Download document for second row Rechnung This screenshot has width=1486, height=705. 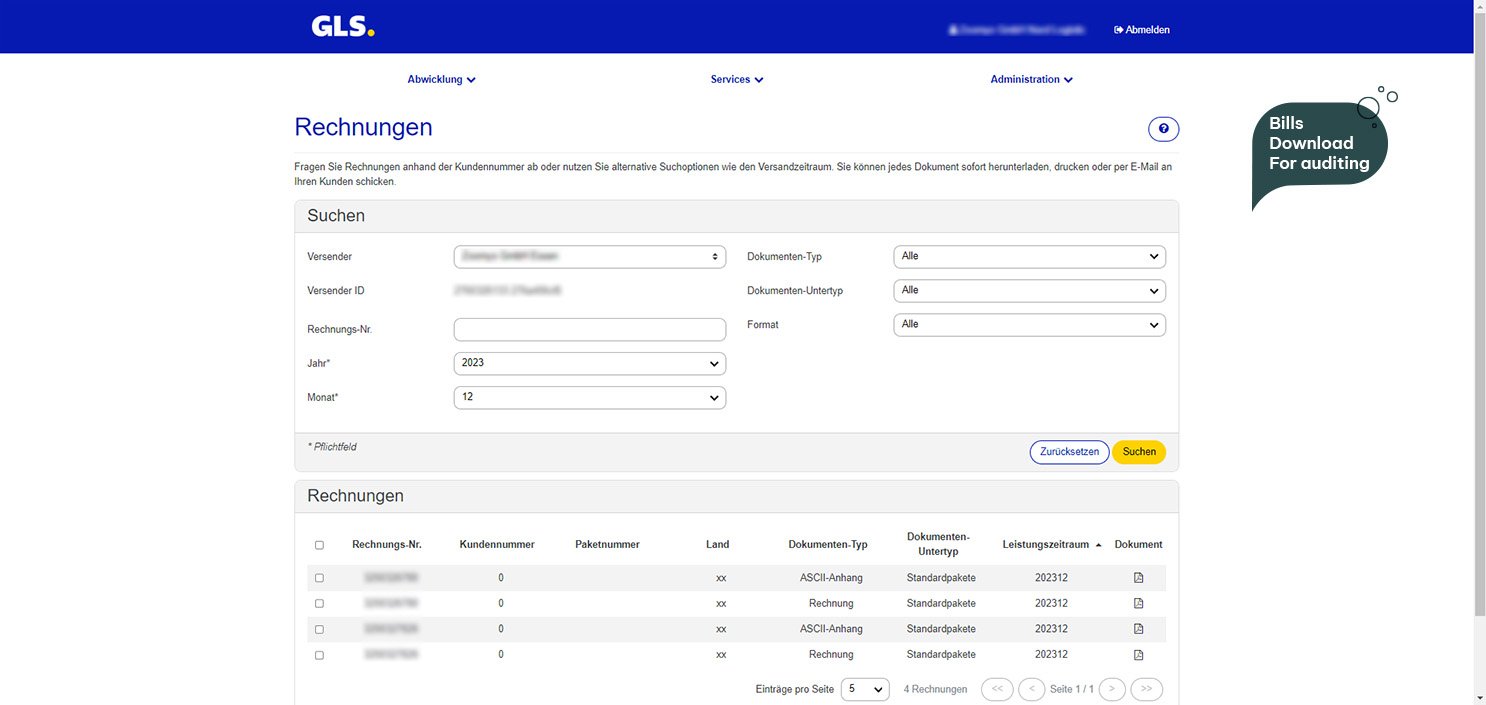(x=1138, y=604)
